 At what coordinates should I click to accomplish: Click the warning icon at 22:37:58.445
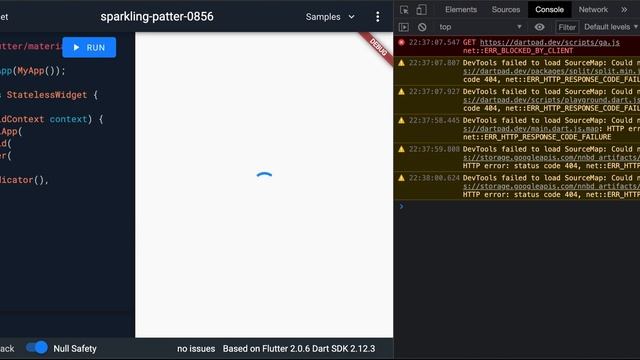tap(402, 120)
